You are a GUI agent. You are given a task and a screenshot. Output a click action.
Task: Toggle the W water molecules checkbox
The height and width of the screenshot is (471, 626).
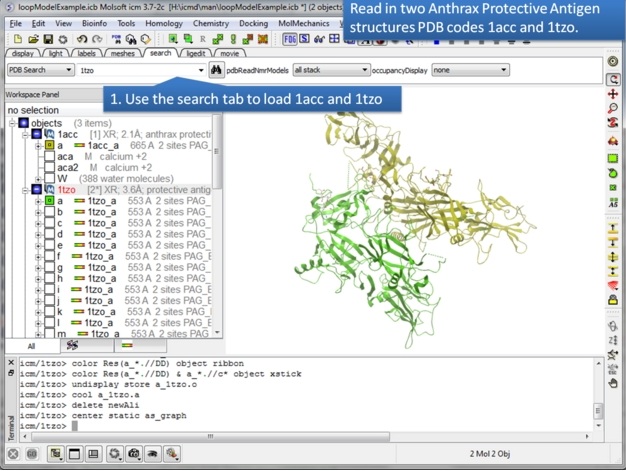click(x=49, y=179)
